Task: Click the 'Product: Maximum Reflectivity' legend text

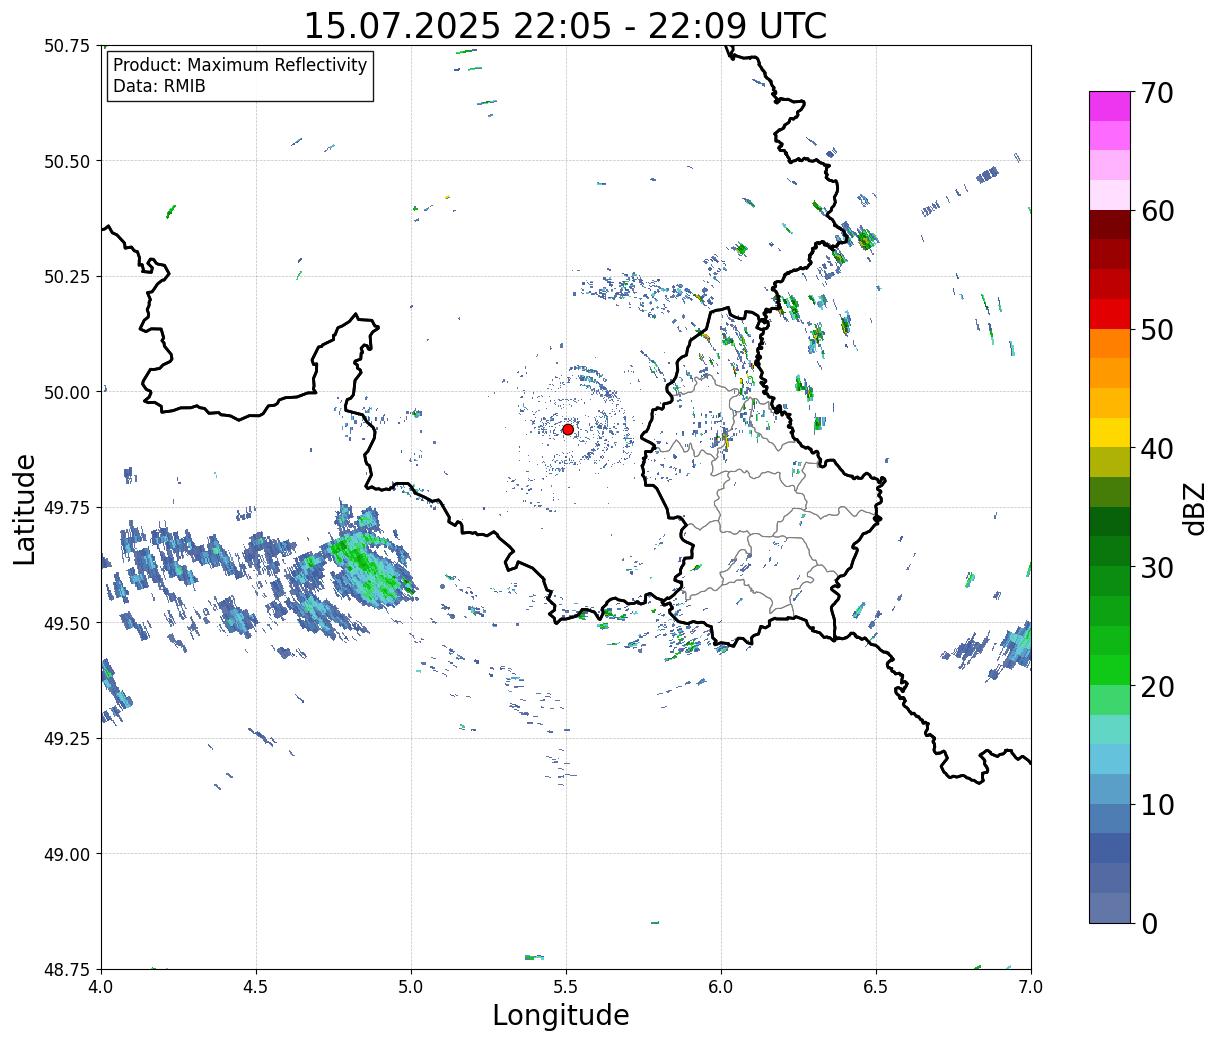Action: pos(240,65)
